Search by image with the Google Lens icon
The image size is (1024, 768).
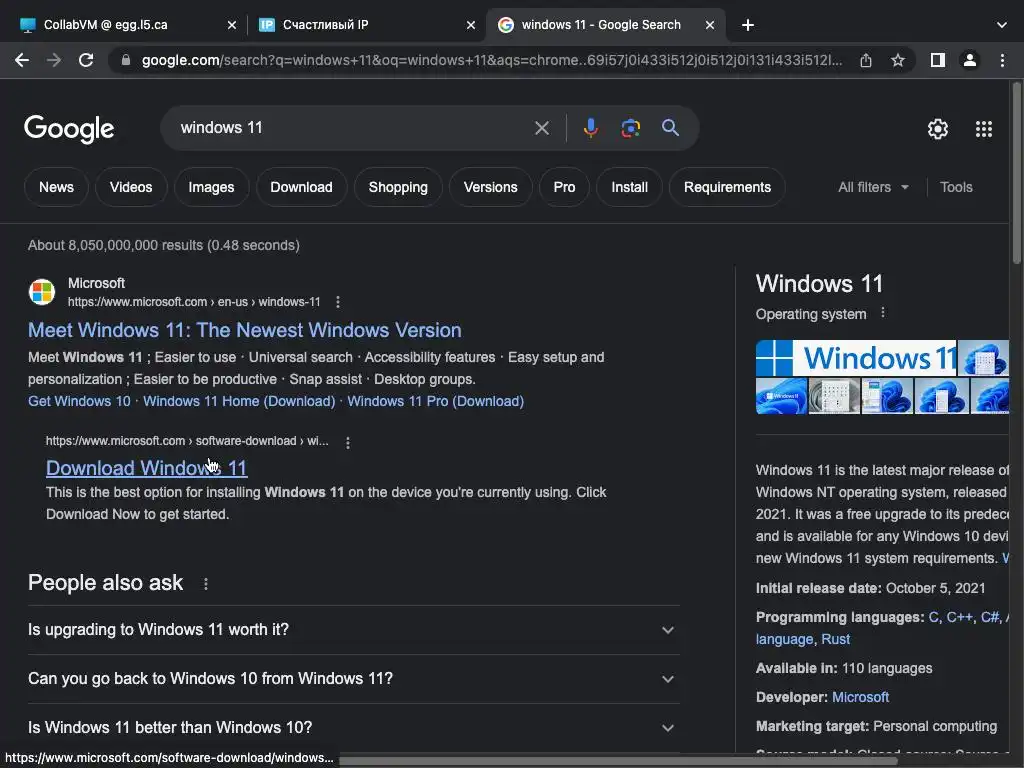point(630,128)
